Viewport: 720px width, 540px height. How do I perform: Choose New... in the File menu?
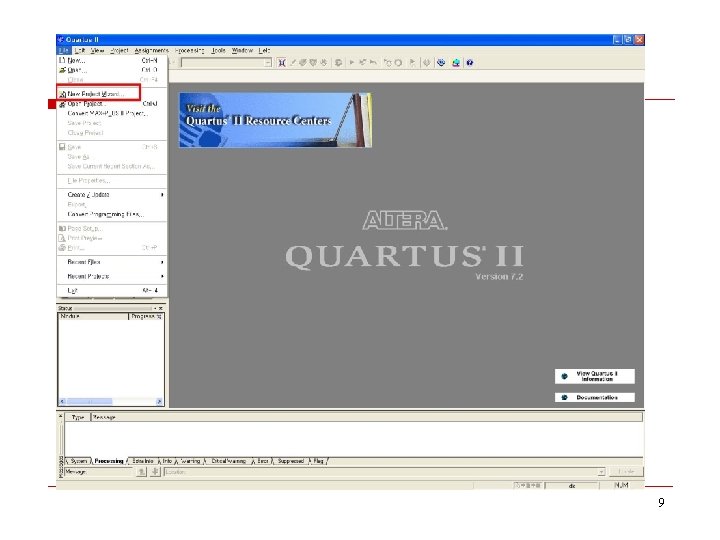pos(112,60)
